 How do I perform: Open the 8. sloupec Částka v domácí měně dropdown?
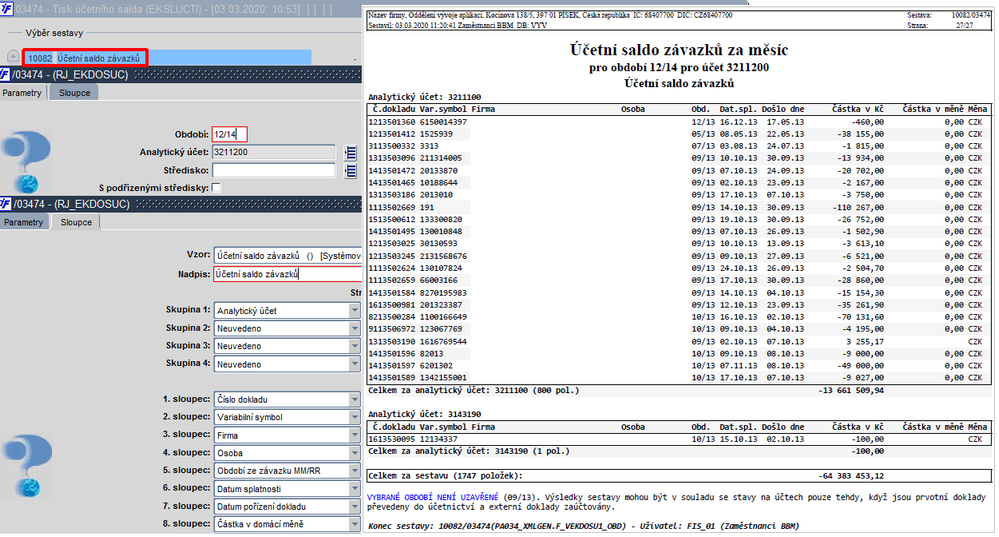point(354,524)
